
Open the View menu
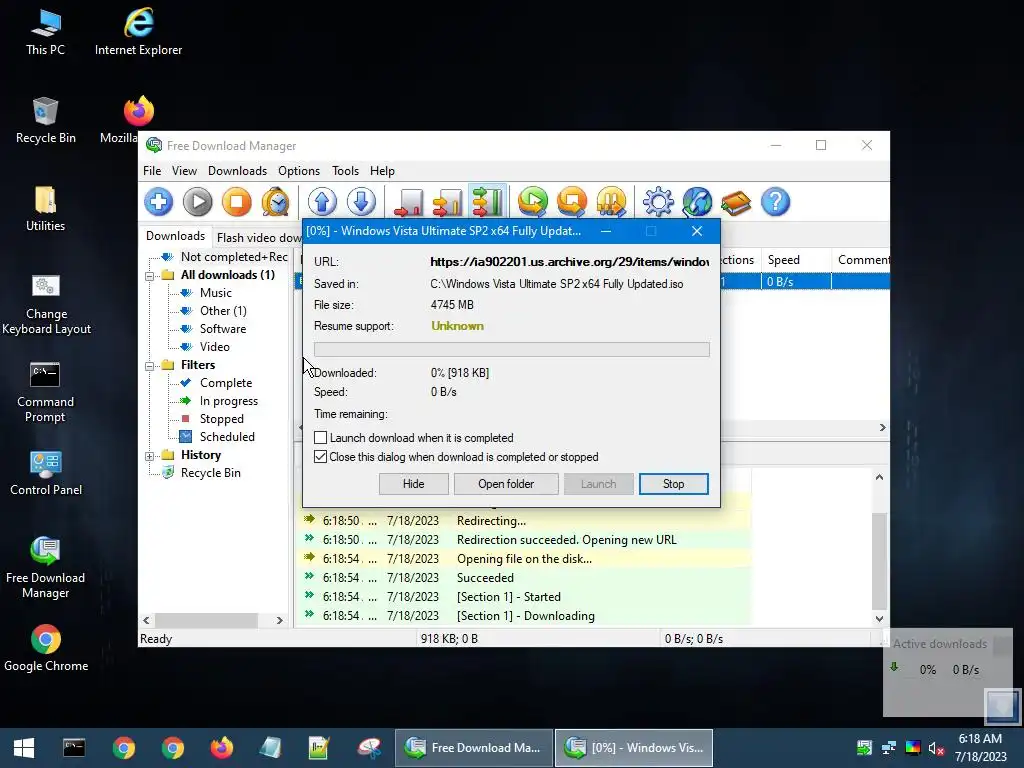pyautogui.click(x=184, y=170)
